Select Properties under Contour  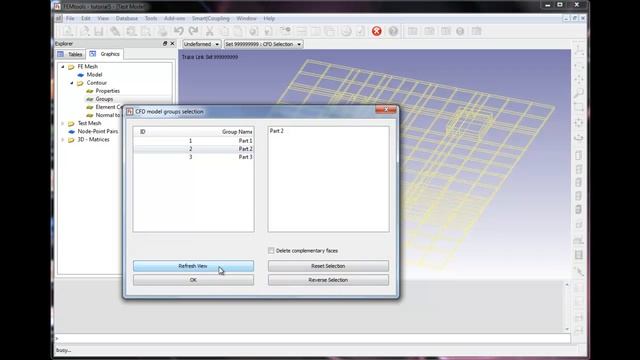tap(107, 91)
